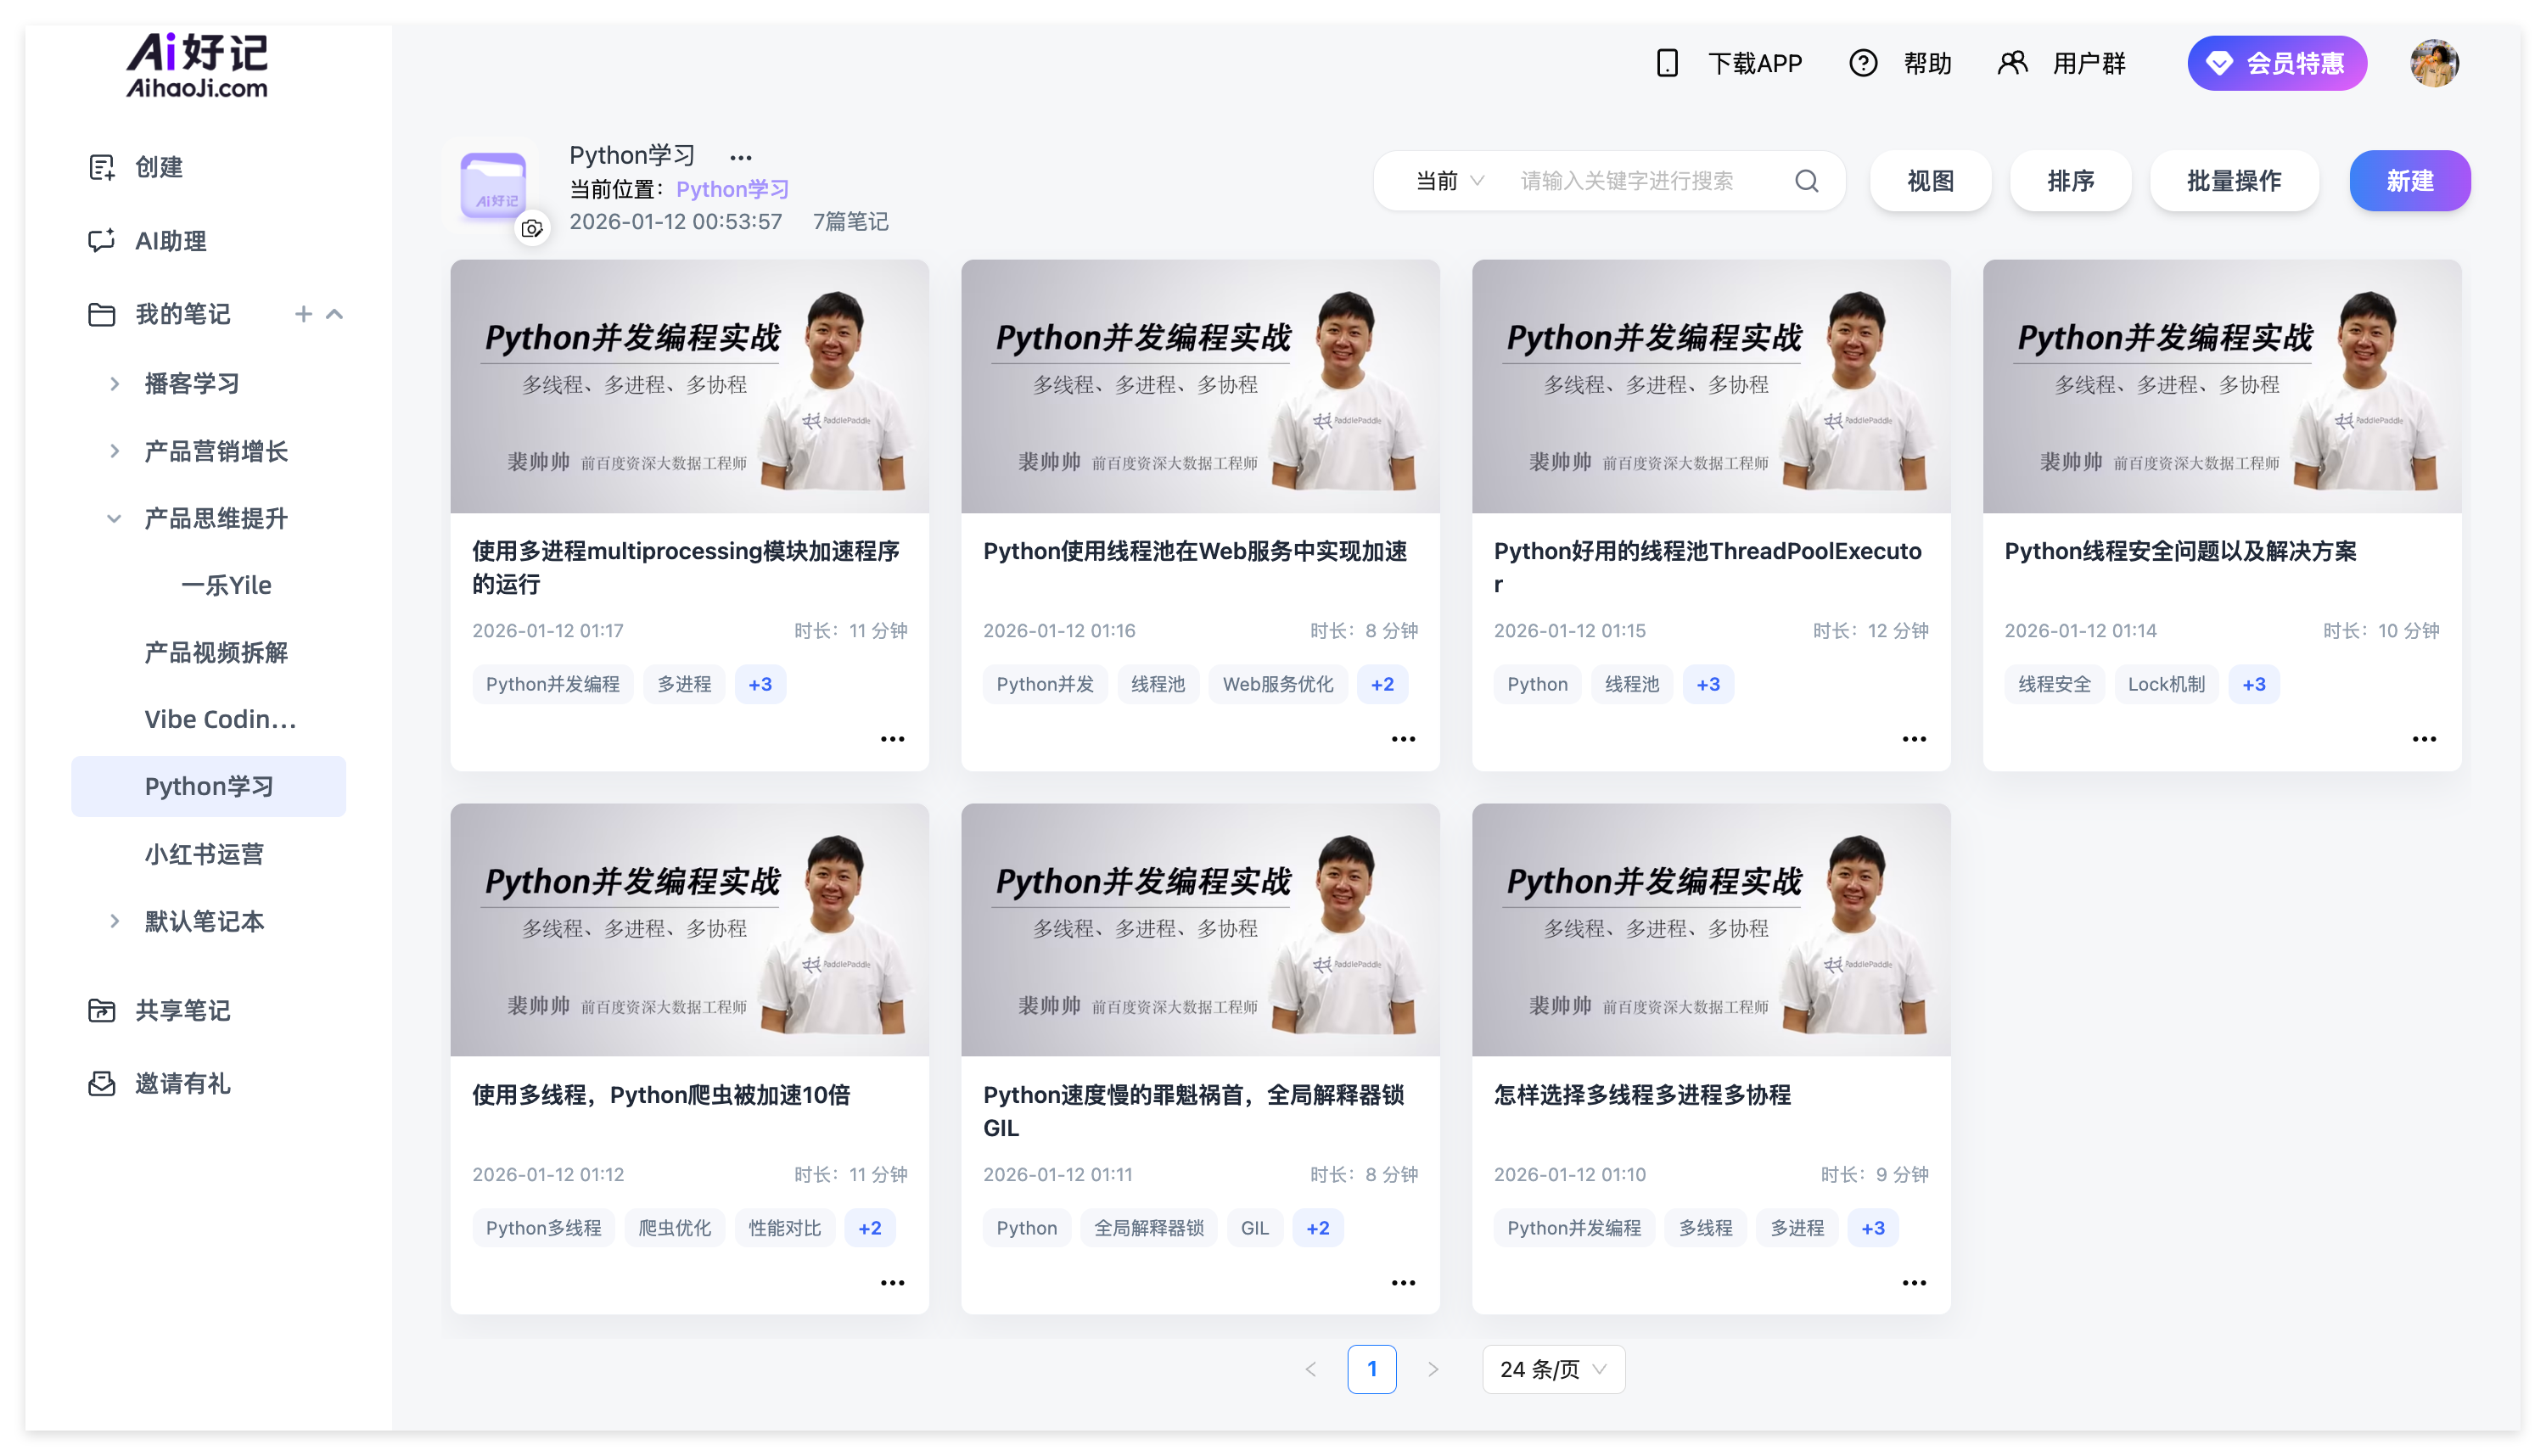Click the search magnifier icon
This screenshot has width=2546, height=1456.
pos(1806,181)
